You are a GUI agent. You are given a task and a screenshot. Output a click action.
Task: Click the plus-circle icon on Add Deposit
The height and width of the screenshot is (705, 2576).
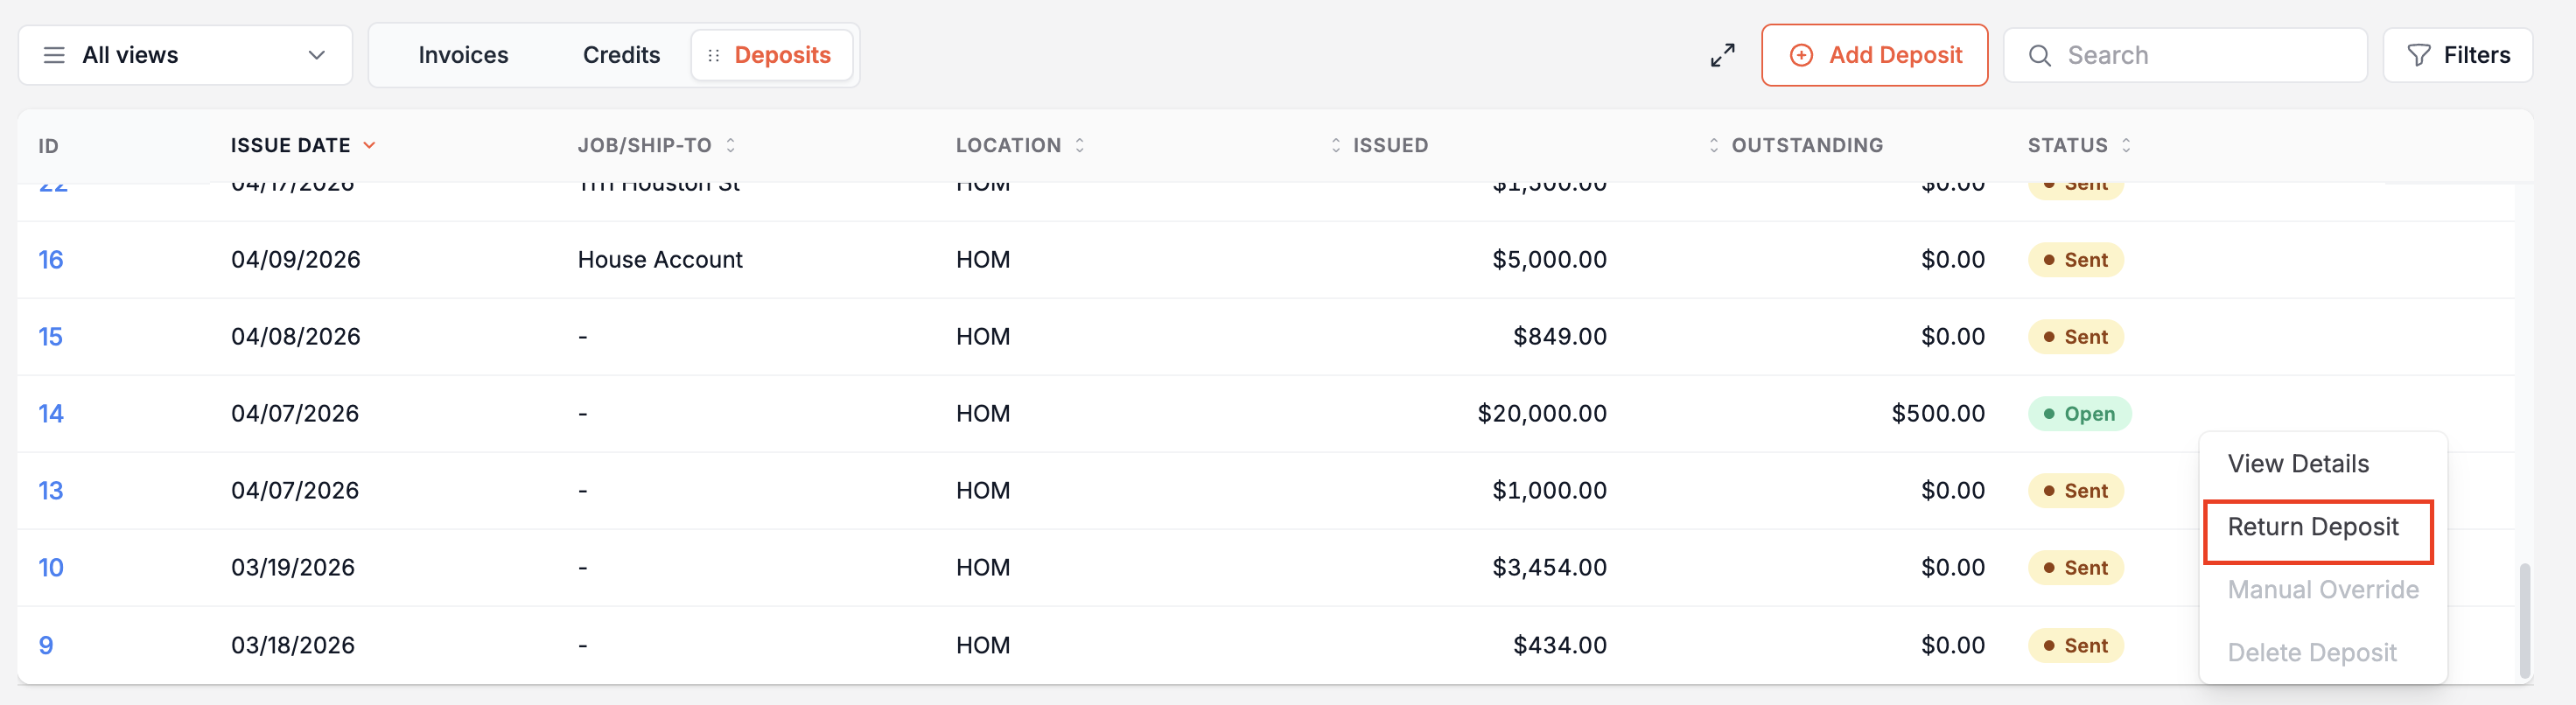[1801, 55]
